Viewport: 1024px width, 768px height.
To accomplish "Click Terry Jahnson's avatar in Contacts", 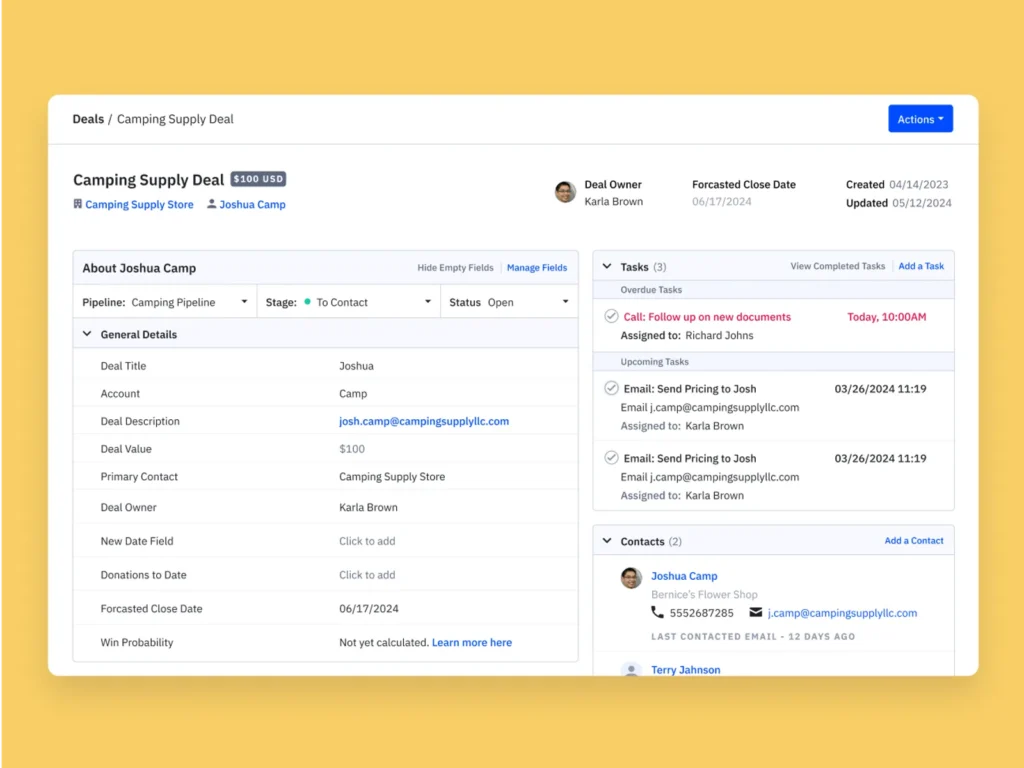I will [x=631, y=670].
